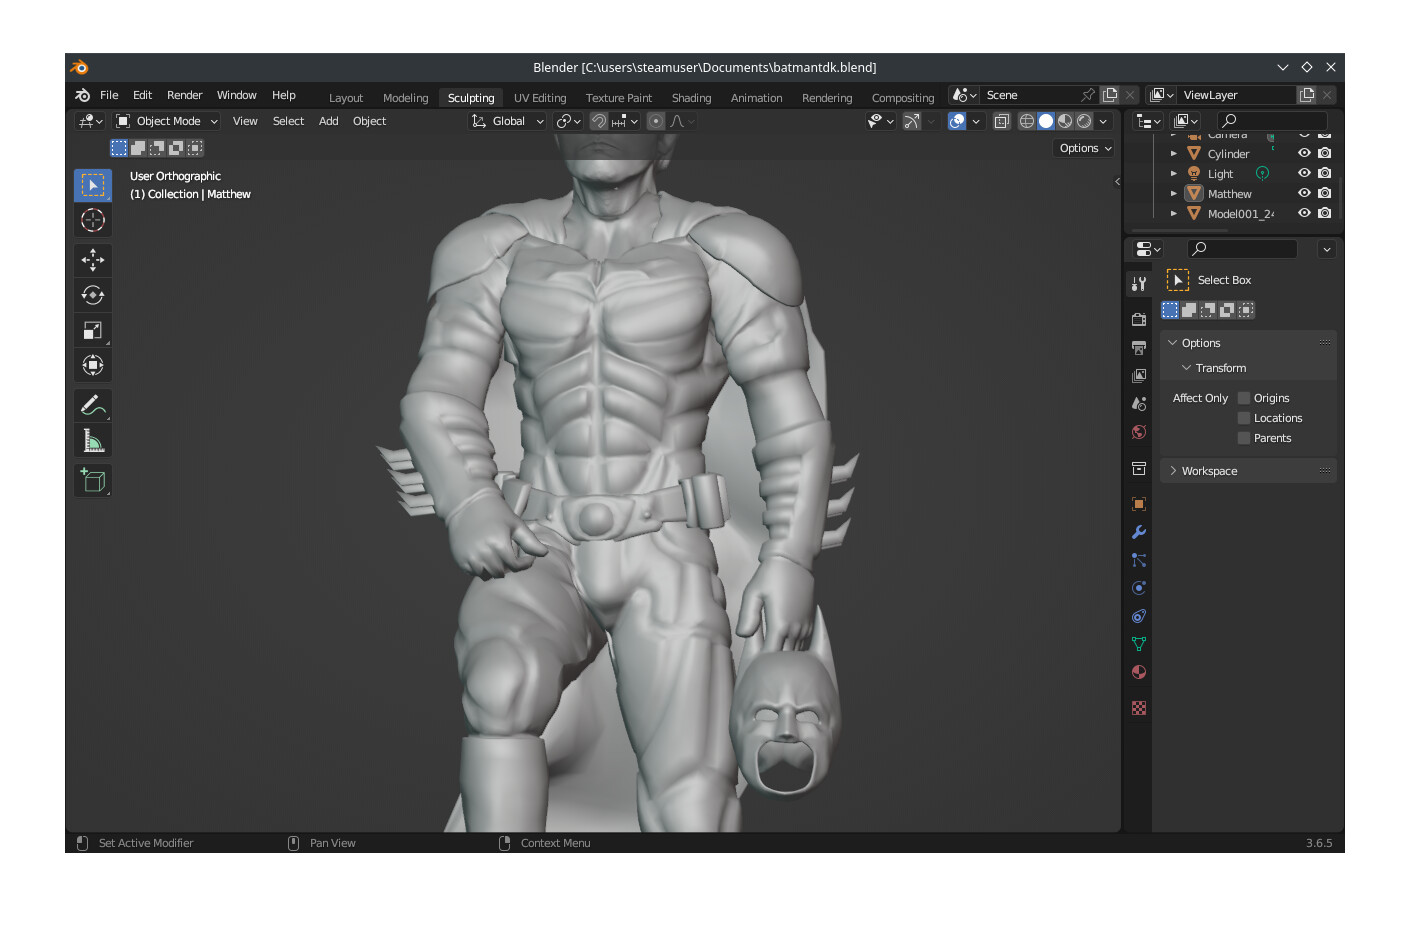The width and height of the screenshot is (1410, 930).
Task: Open the shading options dropdown arrow
Action: tap(1104, 121)
